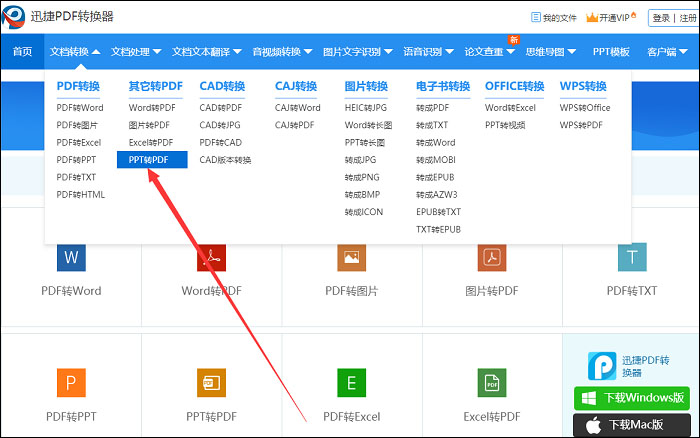
Task: Click 注册 link in header
Action: point(688,18)
